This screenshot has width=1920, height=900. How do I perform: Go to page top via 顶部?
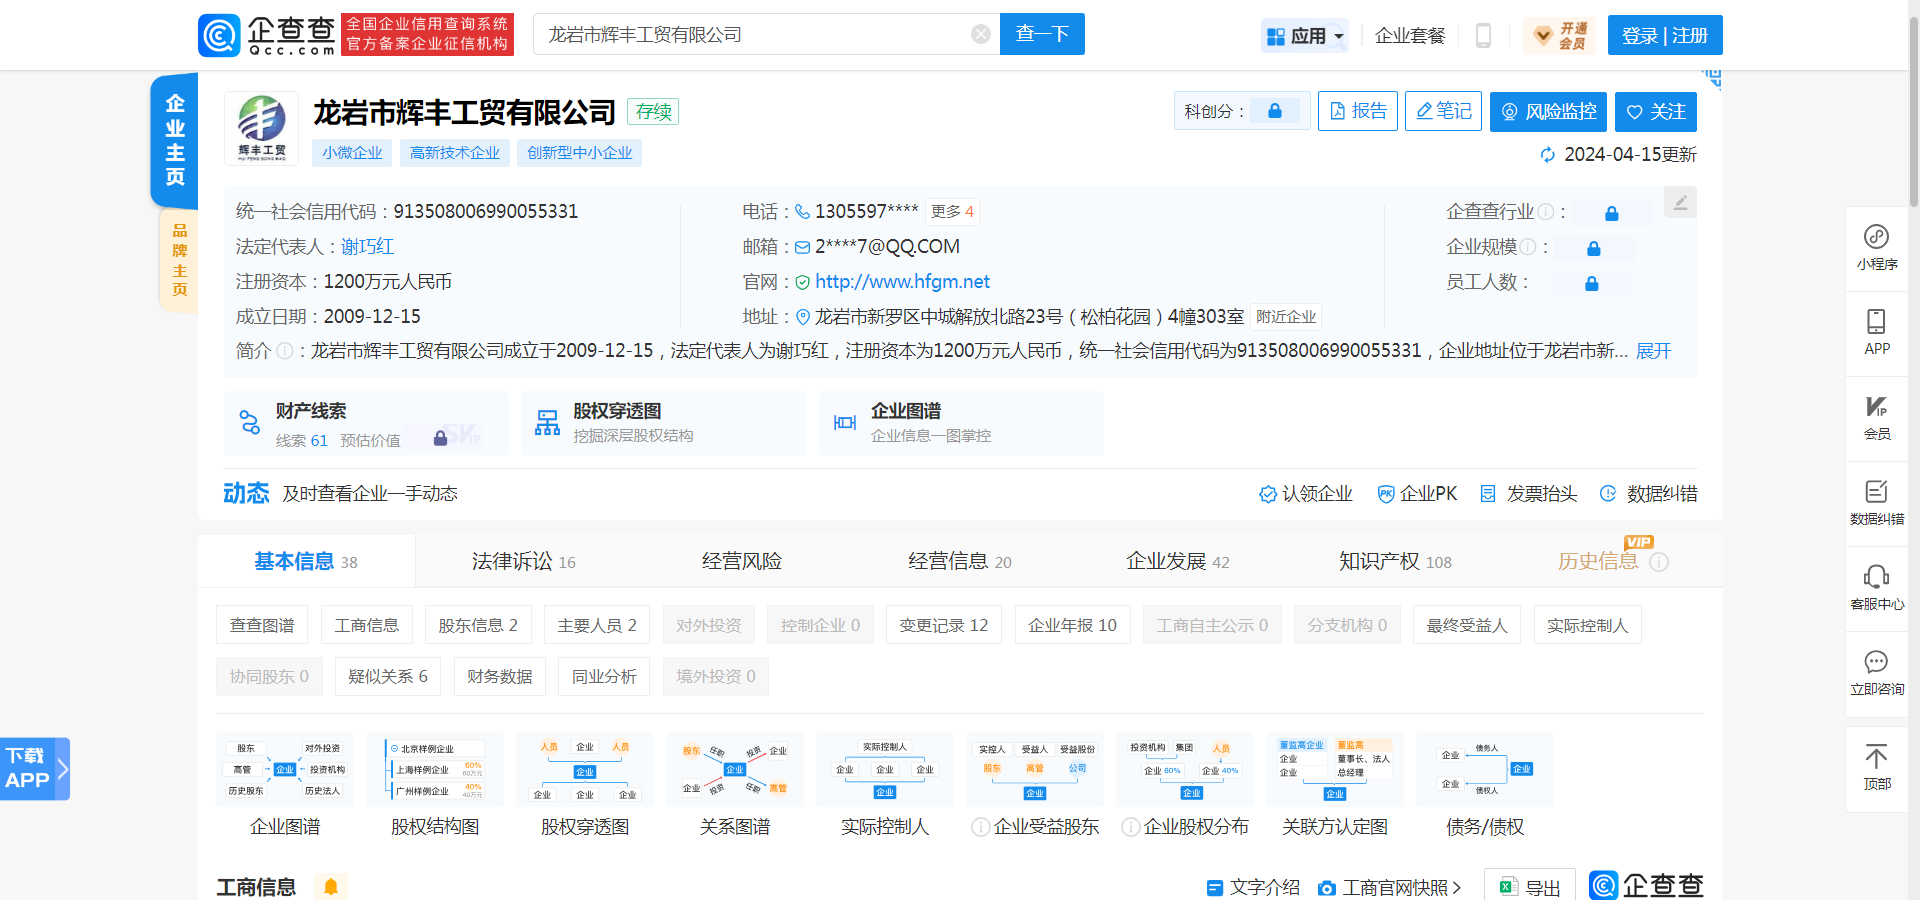(1877, 768)
